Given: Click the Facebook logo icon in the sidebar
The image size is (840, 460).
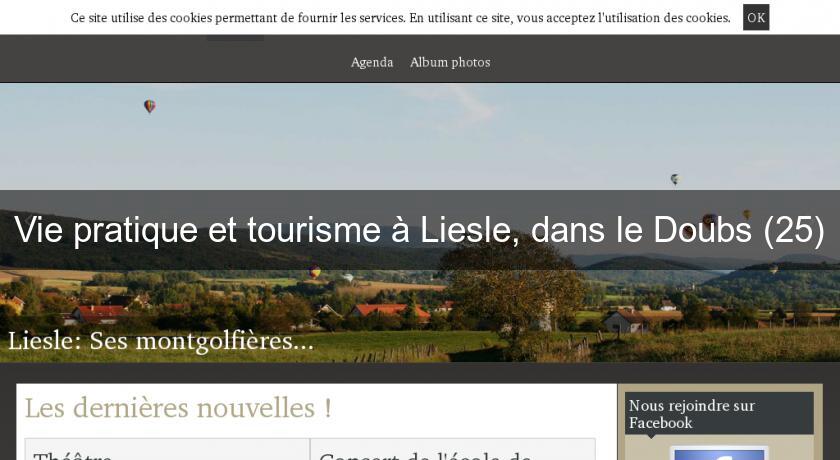Looking at the screenshot, I should click(x=719, y=453).
